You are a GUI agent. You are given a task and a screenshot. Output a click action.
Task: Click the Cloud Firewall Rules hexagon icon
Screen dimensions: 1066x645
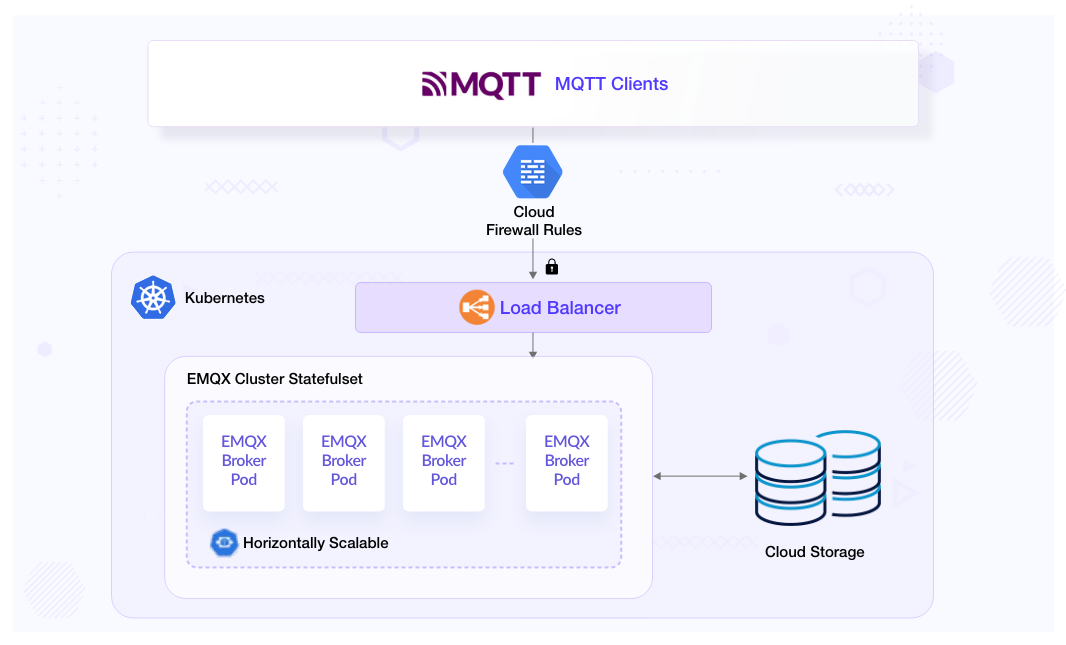point(532,171)
